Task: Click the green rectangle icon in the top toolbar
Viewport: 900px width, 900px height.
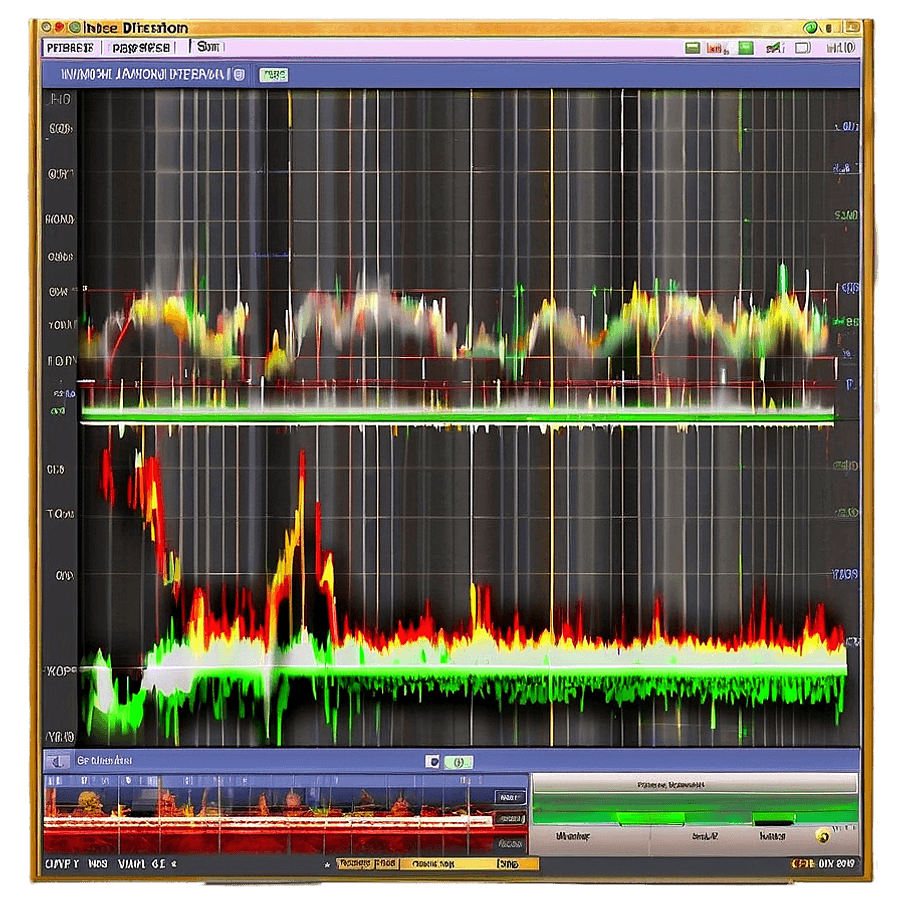Action: (692, 47)
